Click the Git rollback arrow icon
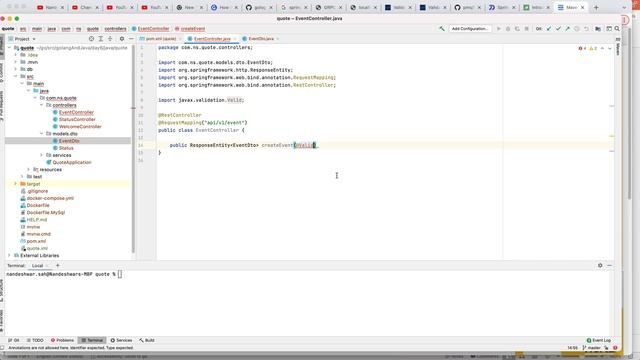 (x=586, y=29)
